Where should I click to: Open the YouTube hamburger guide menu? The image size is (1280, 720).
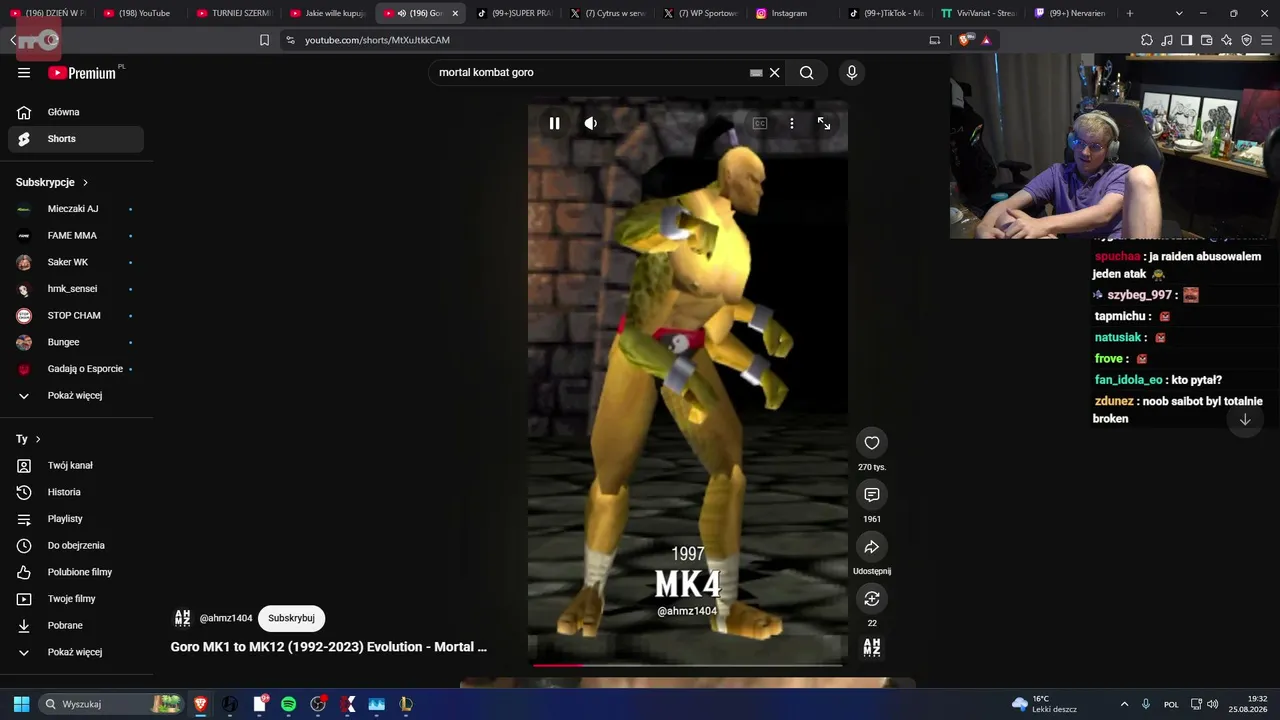click(x=24, y=73)
